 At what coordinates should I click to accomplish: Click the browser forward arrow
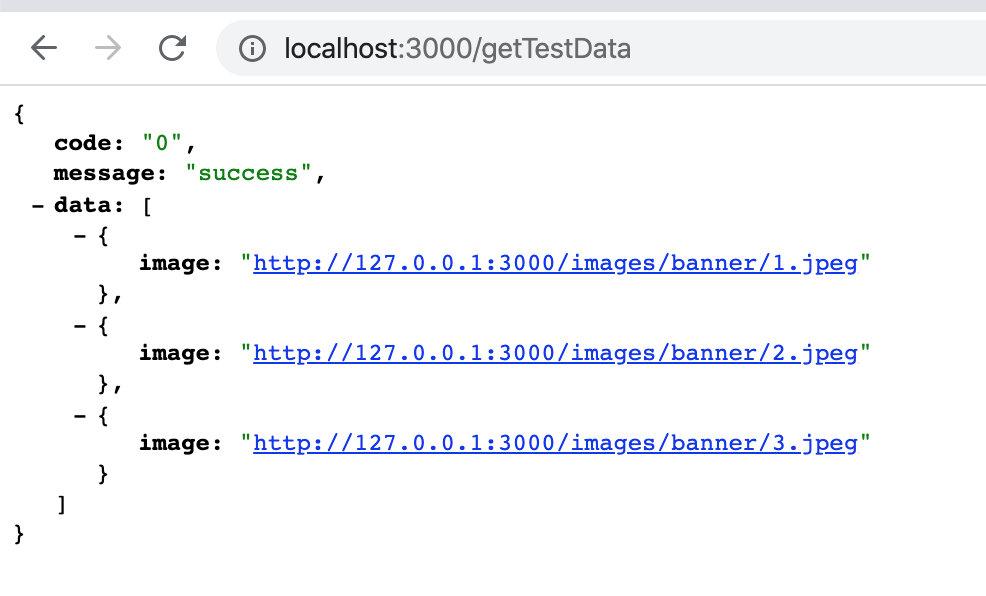(x=108, y=48)
